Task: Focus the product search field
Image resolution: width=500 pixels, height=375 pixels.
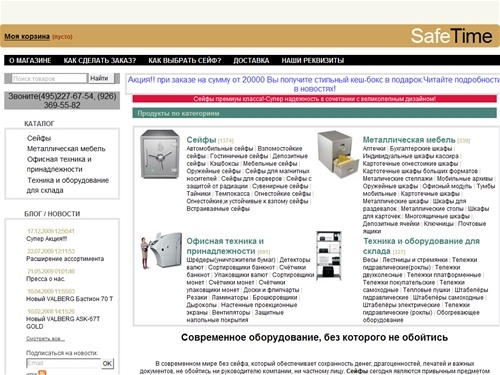Action: 49,79
